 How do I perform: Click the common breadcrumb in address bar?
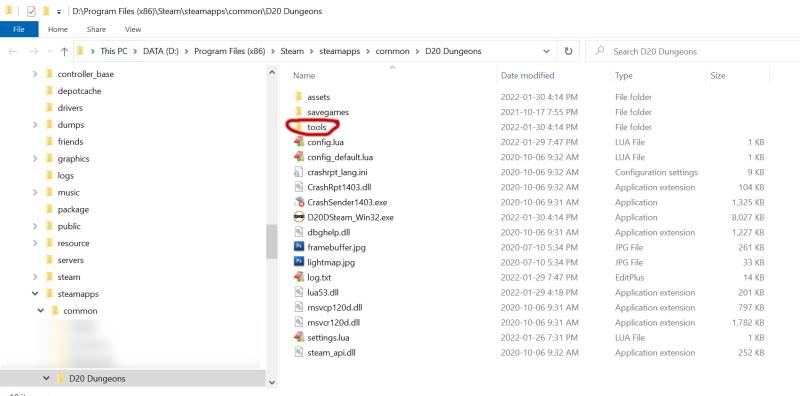[x=392, y=51]
